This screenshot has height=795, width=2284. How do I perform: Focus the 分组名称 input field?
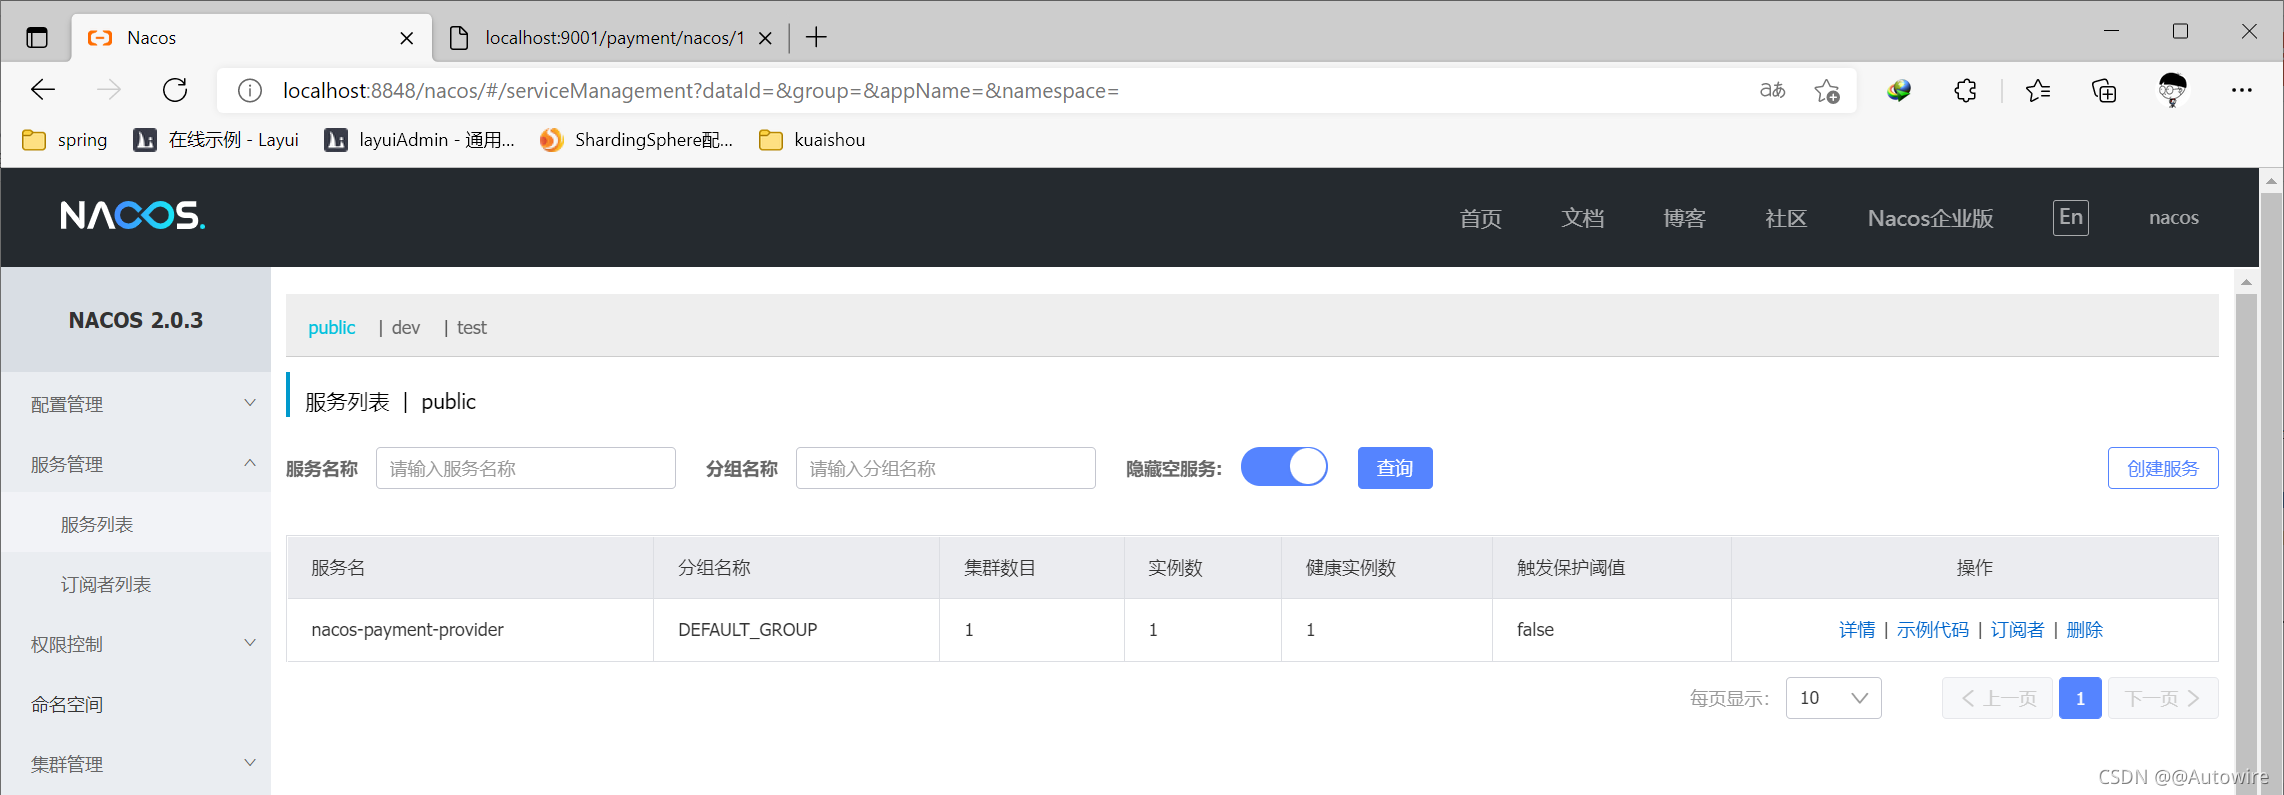(946, 468)
